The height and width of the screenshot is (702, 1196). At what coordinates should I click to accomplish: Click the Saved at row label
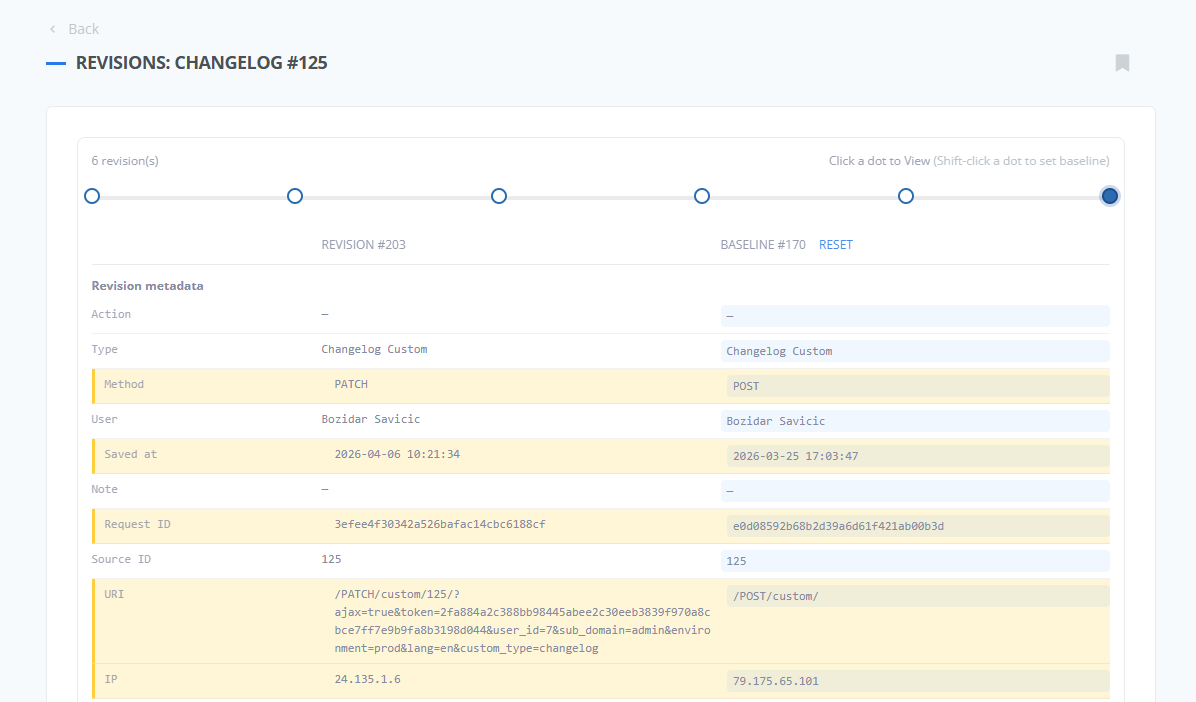point(130,455)
